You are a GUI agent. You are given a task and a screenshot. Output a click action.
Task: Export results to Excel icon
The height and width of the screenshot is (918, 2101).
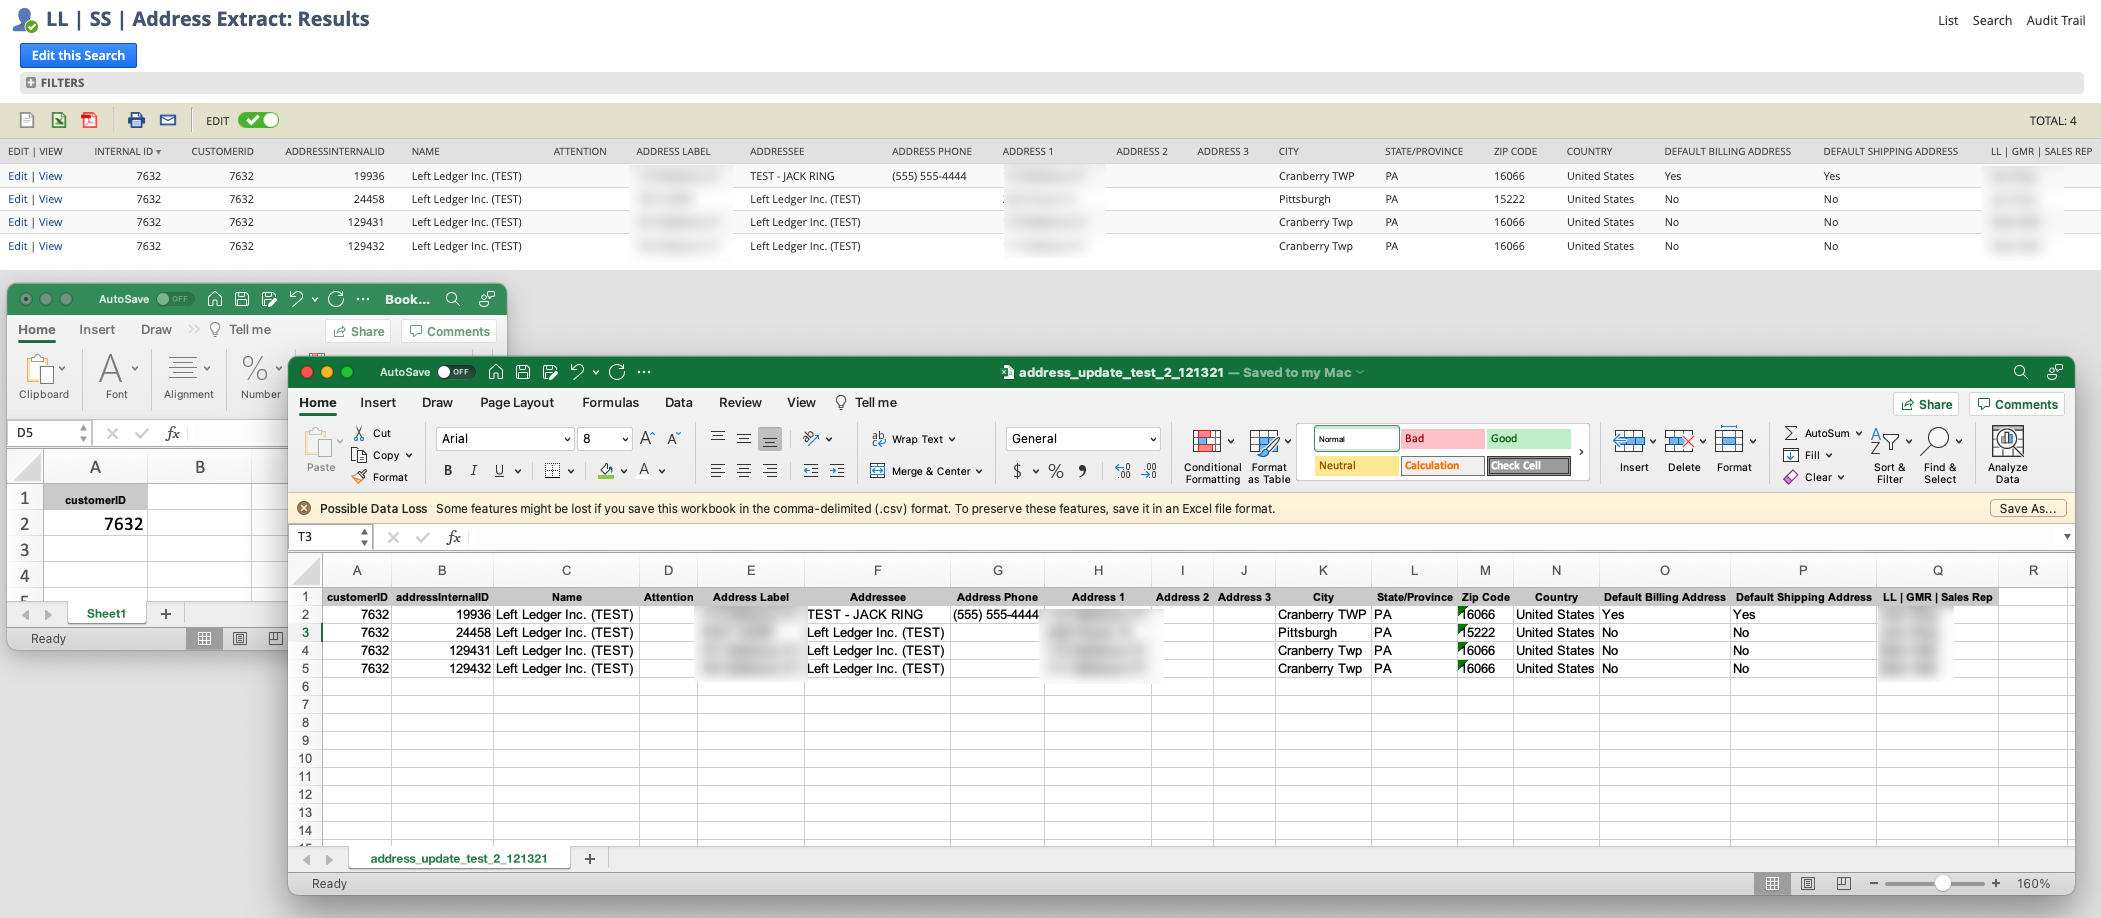[x=59, y=120]
